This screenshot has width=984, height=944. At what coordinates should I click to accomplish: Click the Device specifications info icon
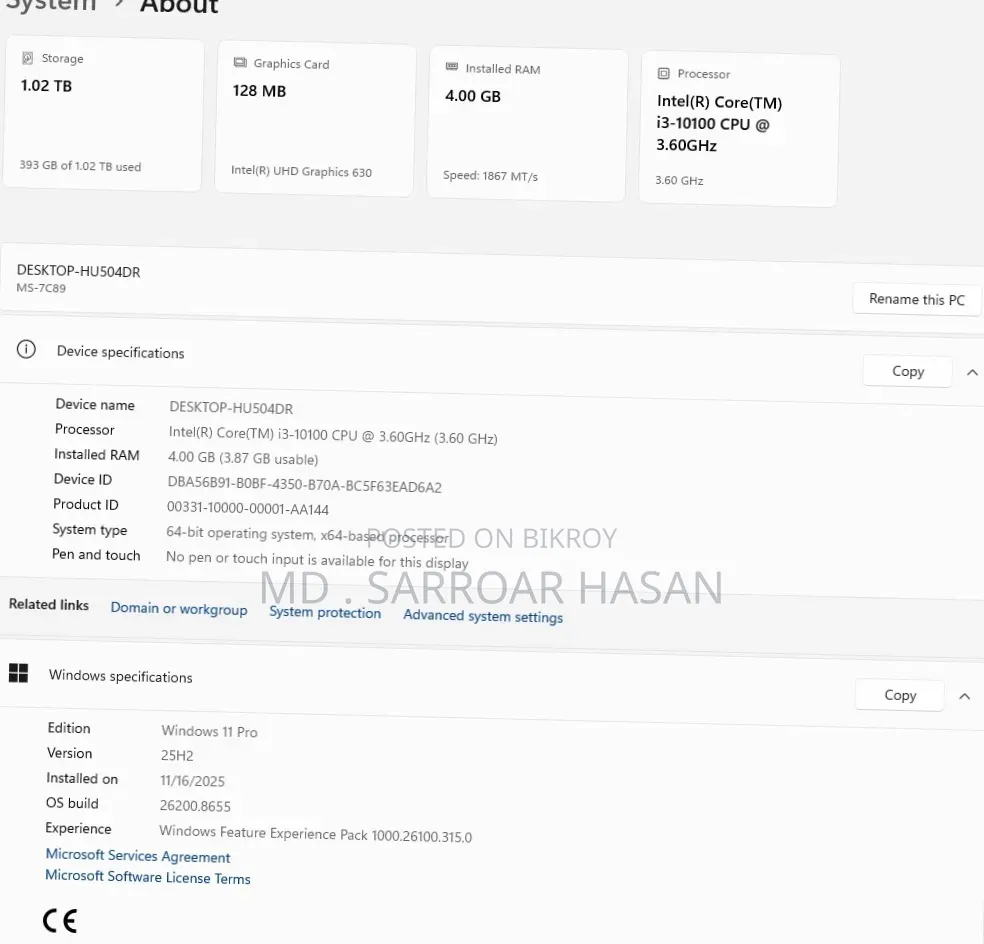(x=26, y=349)
